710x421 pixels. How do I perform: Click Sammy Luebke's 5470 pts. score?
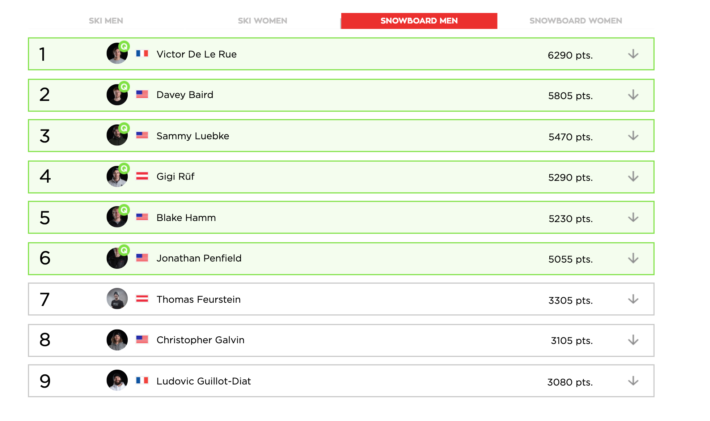click(x=570, y=136)
